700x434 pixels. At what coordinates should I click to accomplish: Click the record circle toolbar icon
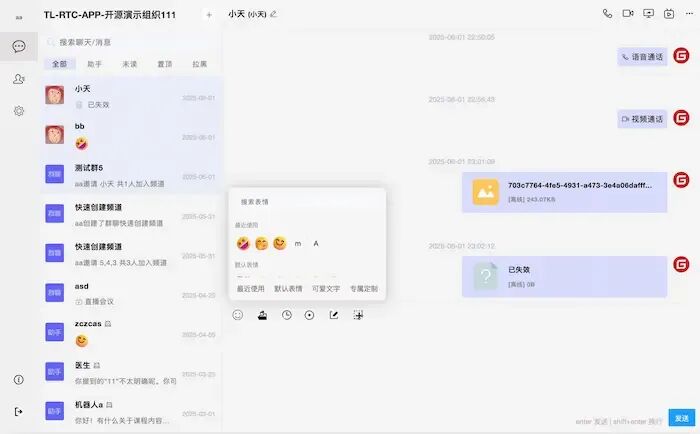point(309,315)
